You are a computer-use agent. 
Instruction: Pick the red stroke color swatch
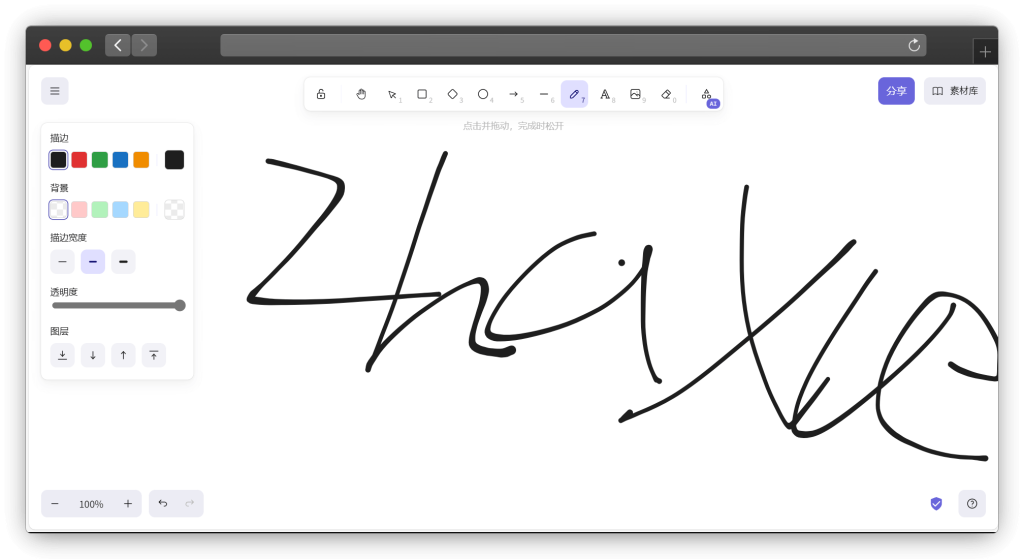point(79,160)
